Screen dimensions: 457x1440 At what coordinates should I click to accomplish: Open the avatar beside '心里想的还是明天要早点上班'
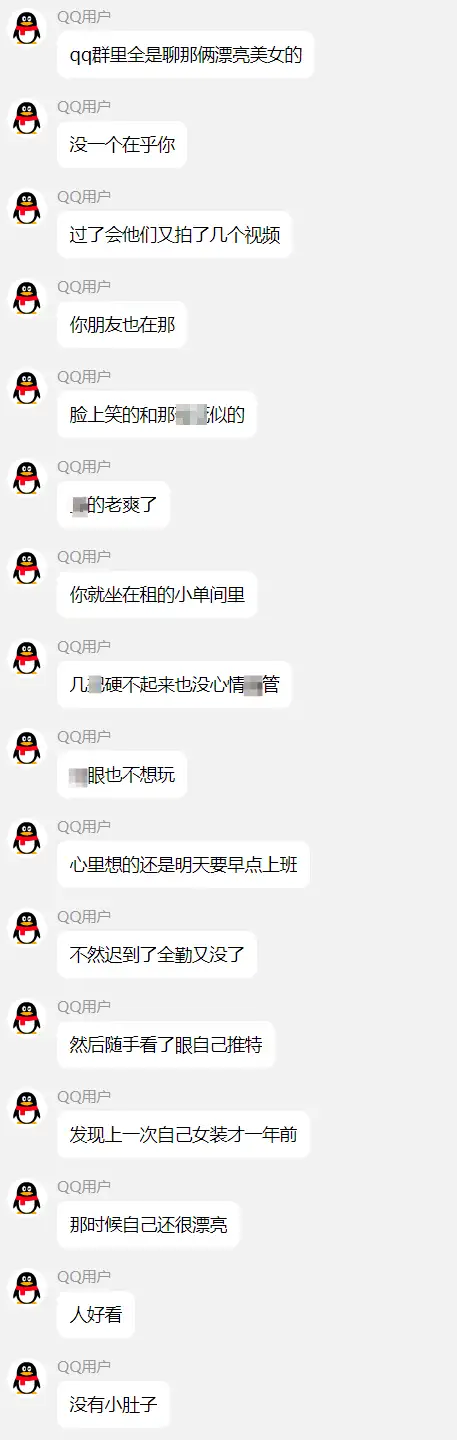coord(27,838)
